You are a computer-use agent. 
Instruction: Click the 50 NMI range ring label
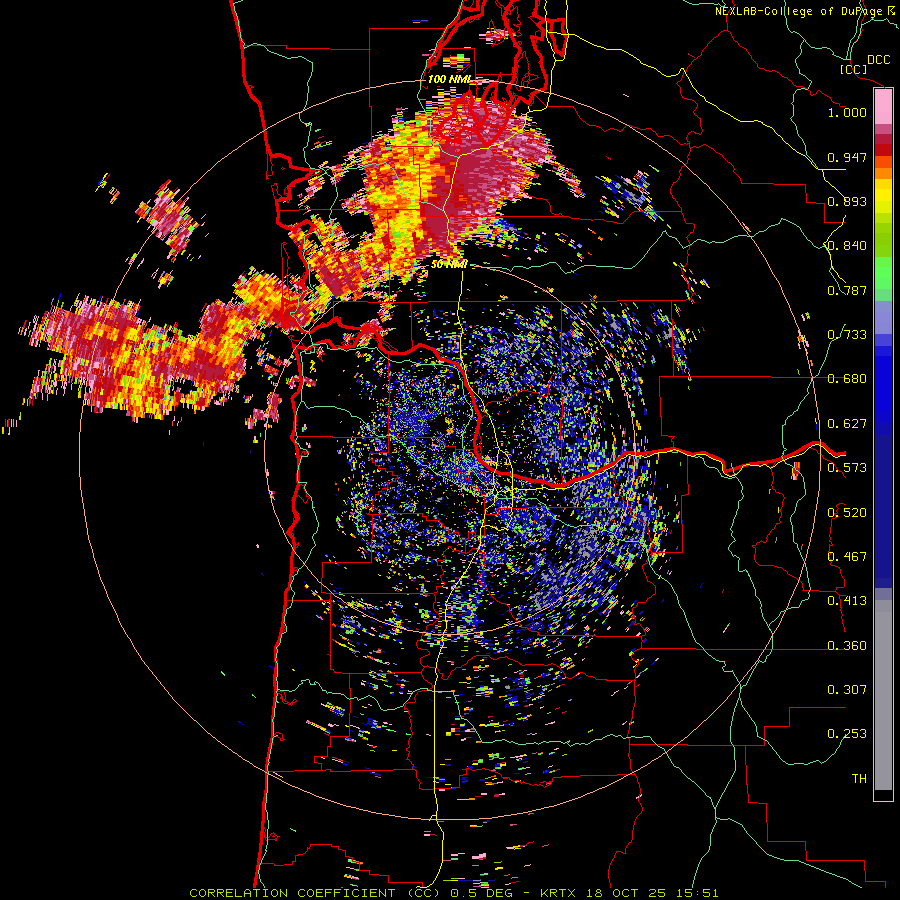pyautogui.click(x=449, y=265)
